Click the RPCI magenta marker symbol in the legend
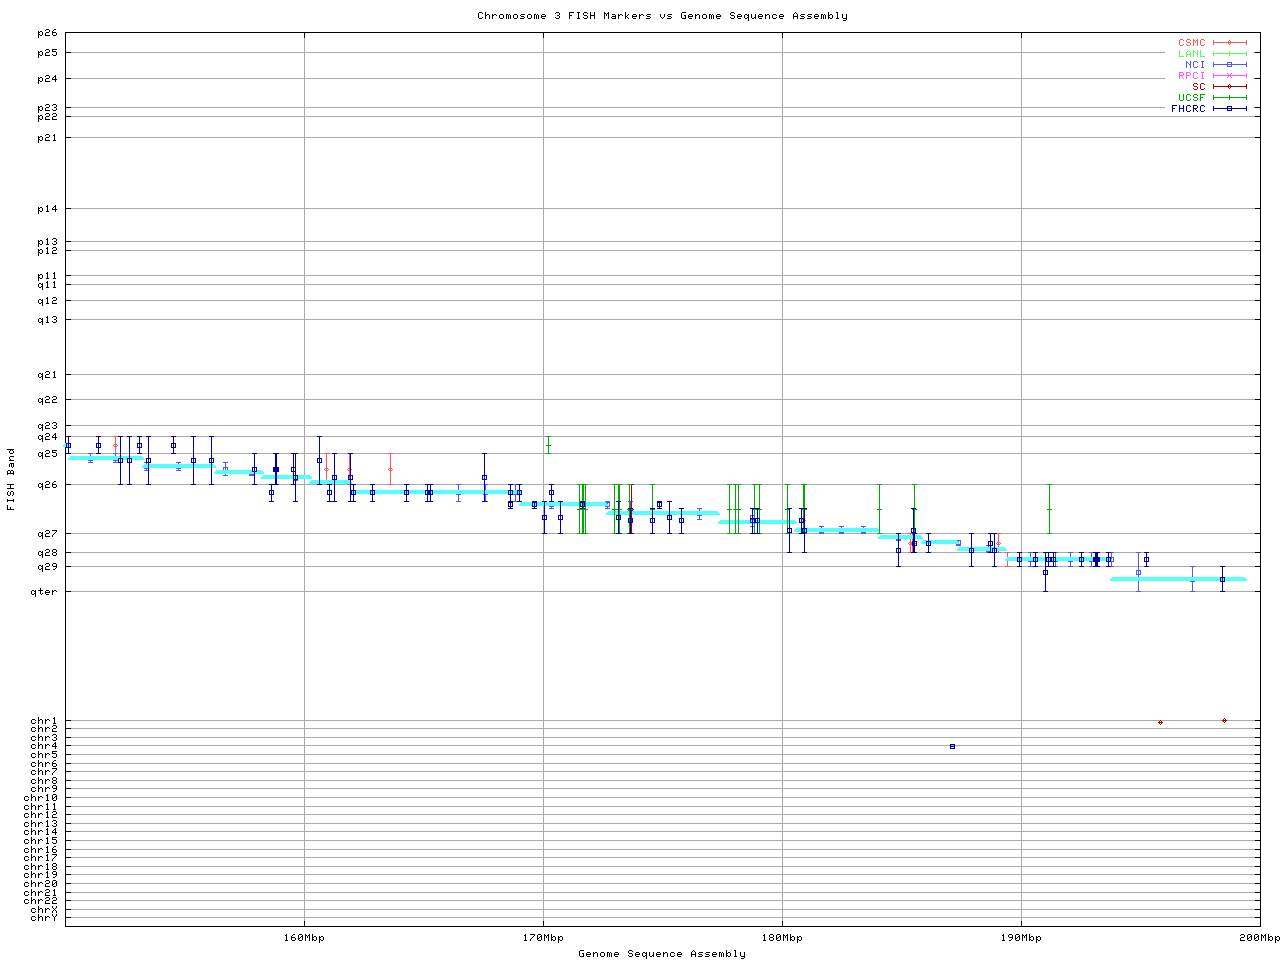Viewport: 1280px width, 960px height. tap(1229, 76)
